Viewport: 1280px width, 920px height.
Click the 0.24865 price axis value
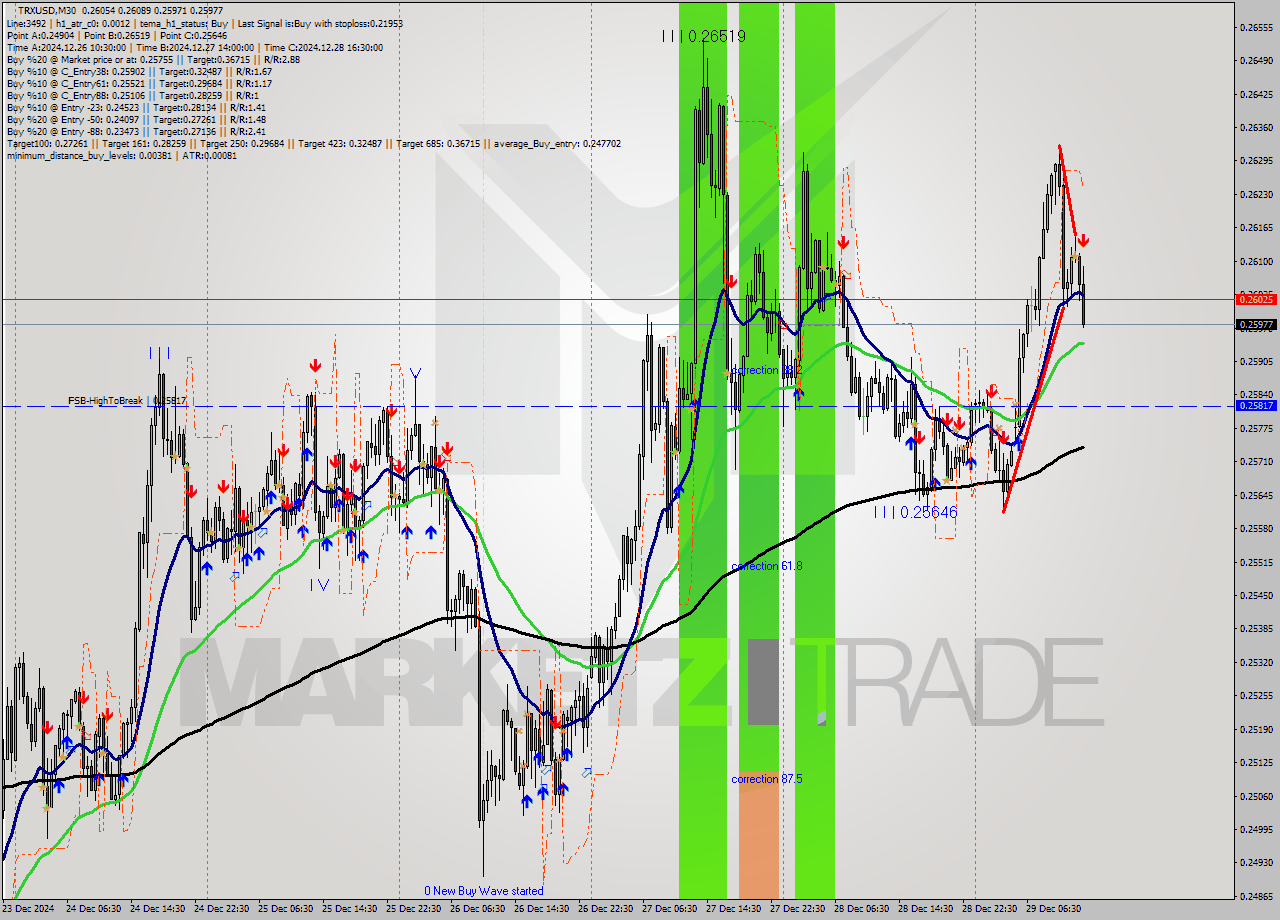[1257, 896]
